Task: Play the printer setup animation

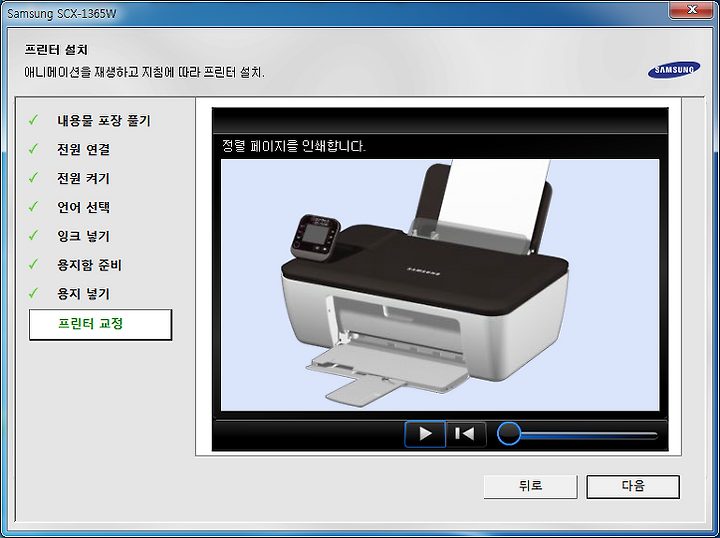Action: pos(425,434)
